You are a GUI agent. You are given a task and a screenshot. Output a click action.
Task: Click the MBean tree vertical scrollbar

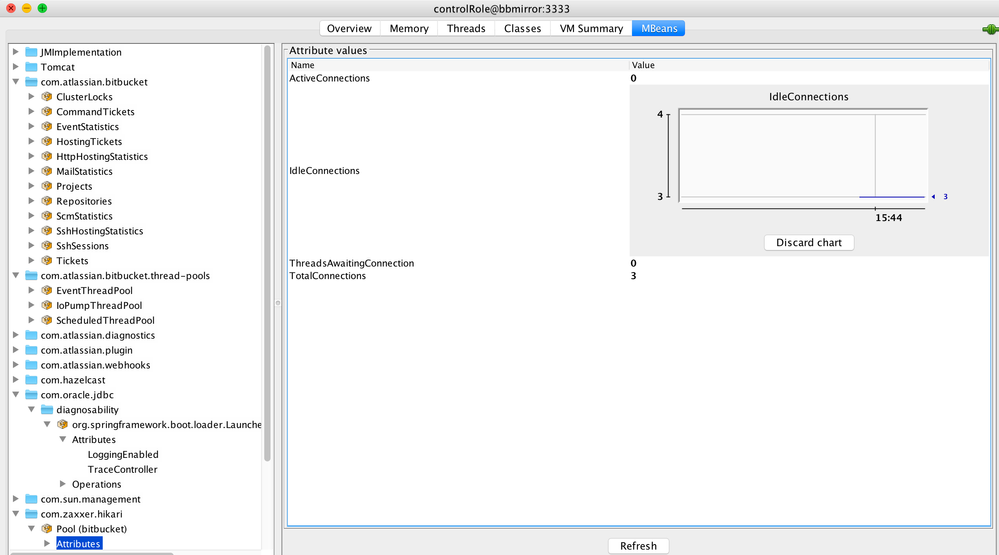[268, 254]
